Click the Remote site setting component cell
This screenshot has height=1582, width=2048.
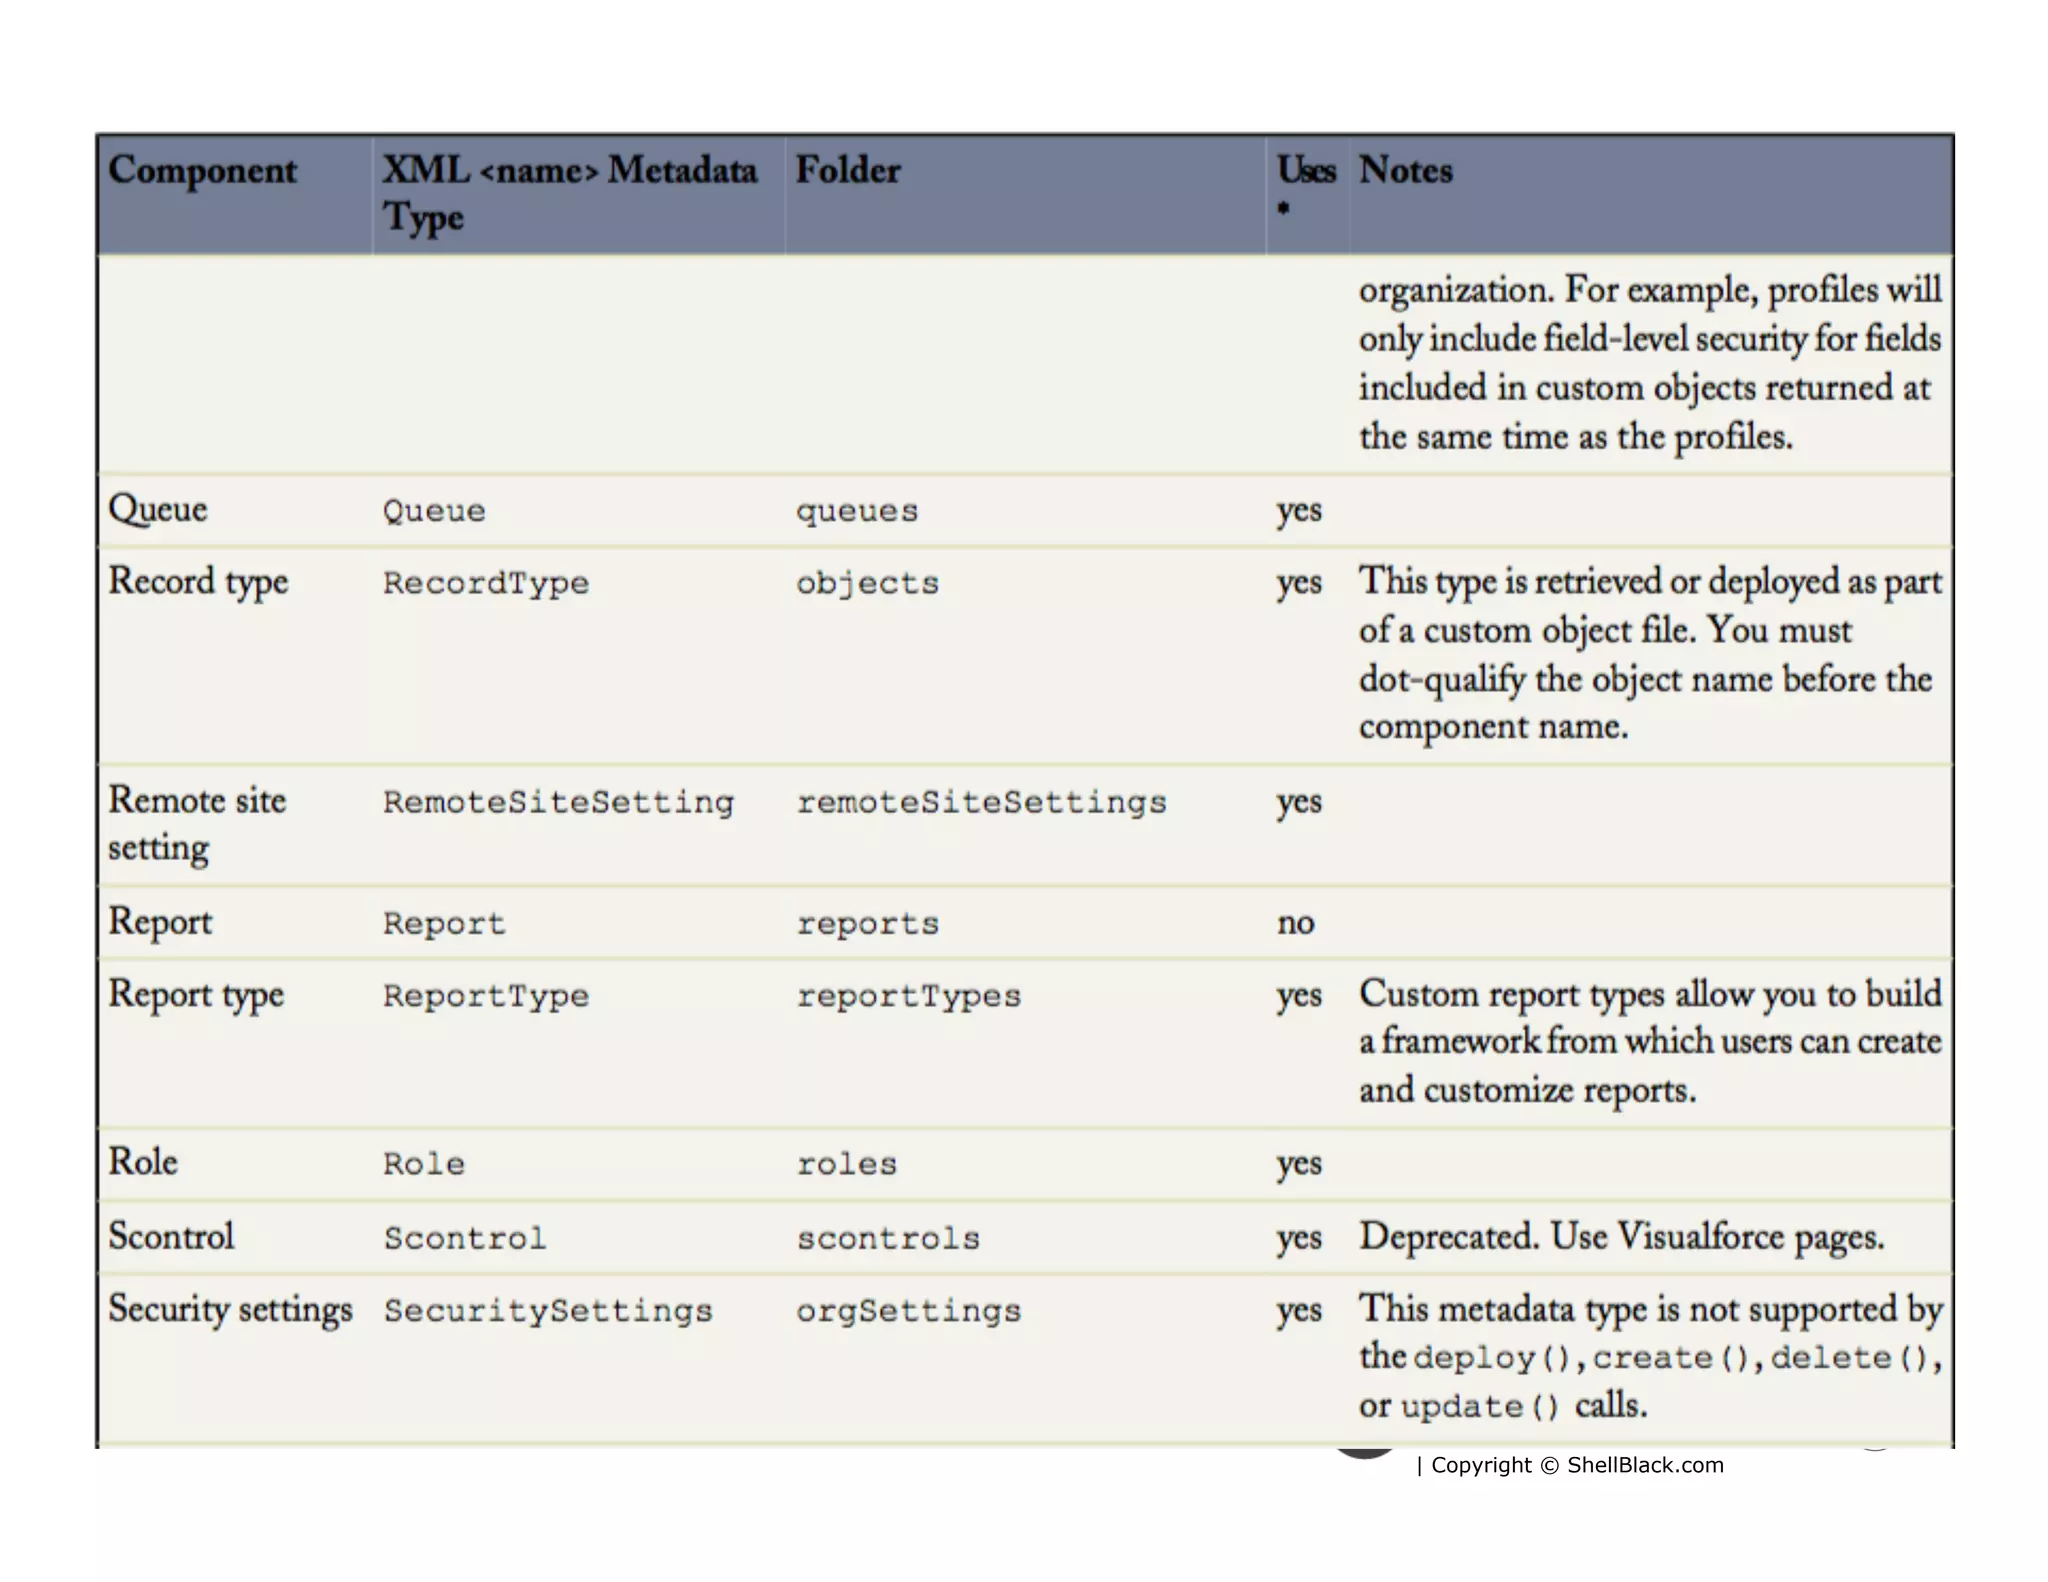click(197, 824)
